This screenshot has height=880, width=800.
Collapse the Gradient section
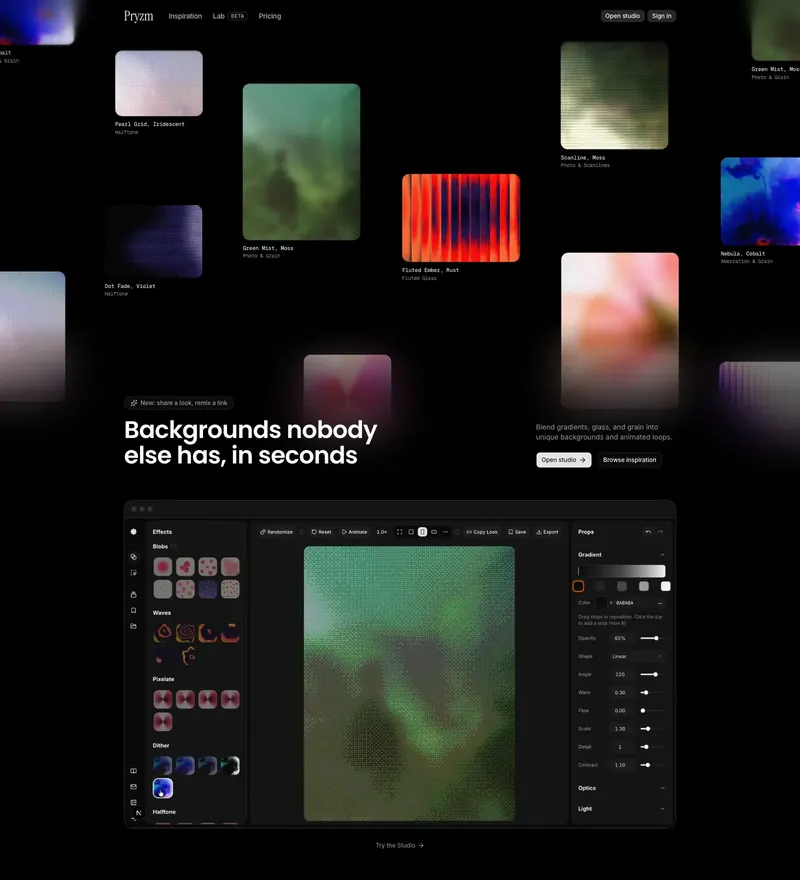point(662,554)
